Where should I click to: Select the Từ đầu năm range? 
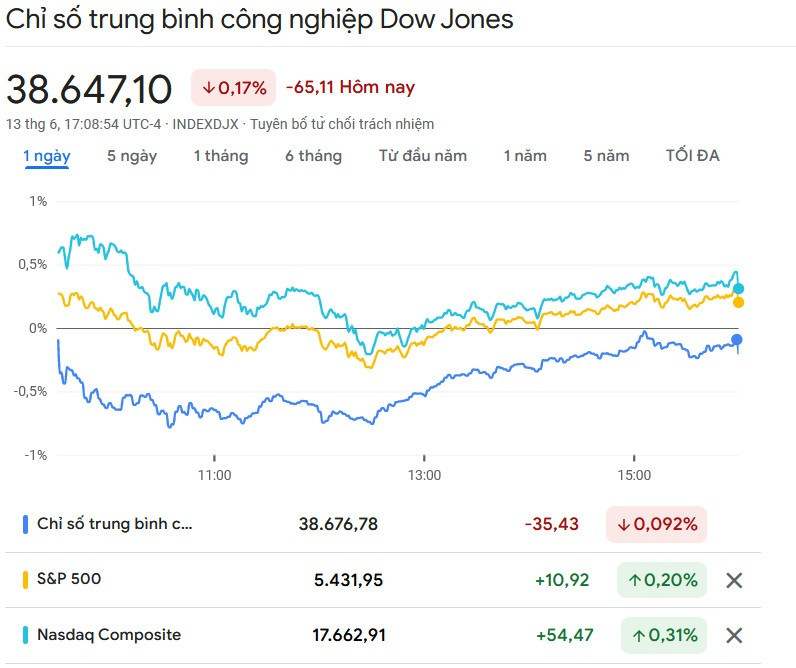coord(422,156)
